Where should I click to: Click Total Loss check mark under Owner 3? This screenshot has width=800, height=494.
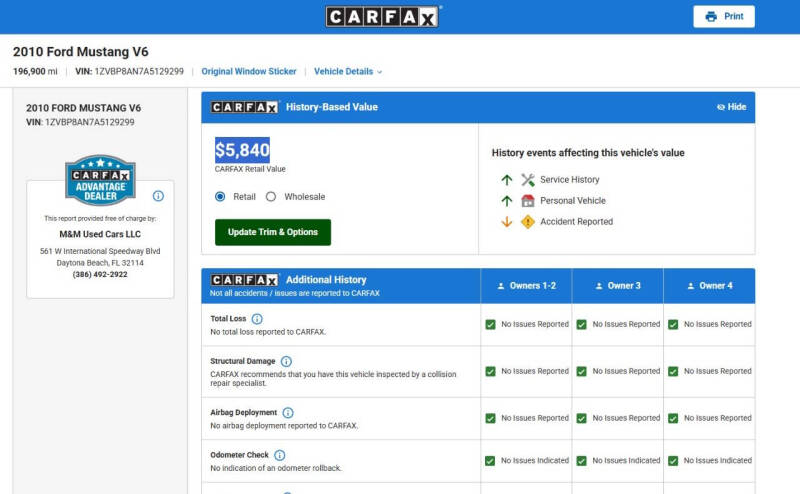pos(582,325)
